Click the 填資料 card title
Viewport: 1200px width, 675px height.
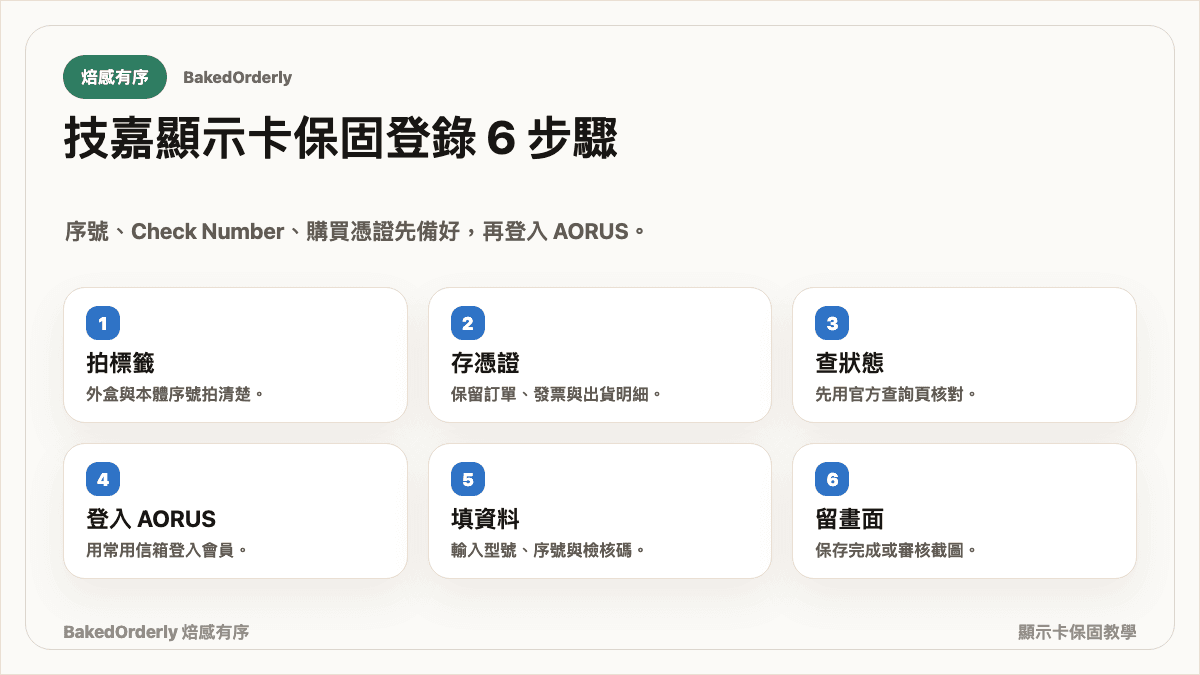[486, 519]
